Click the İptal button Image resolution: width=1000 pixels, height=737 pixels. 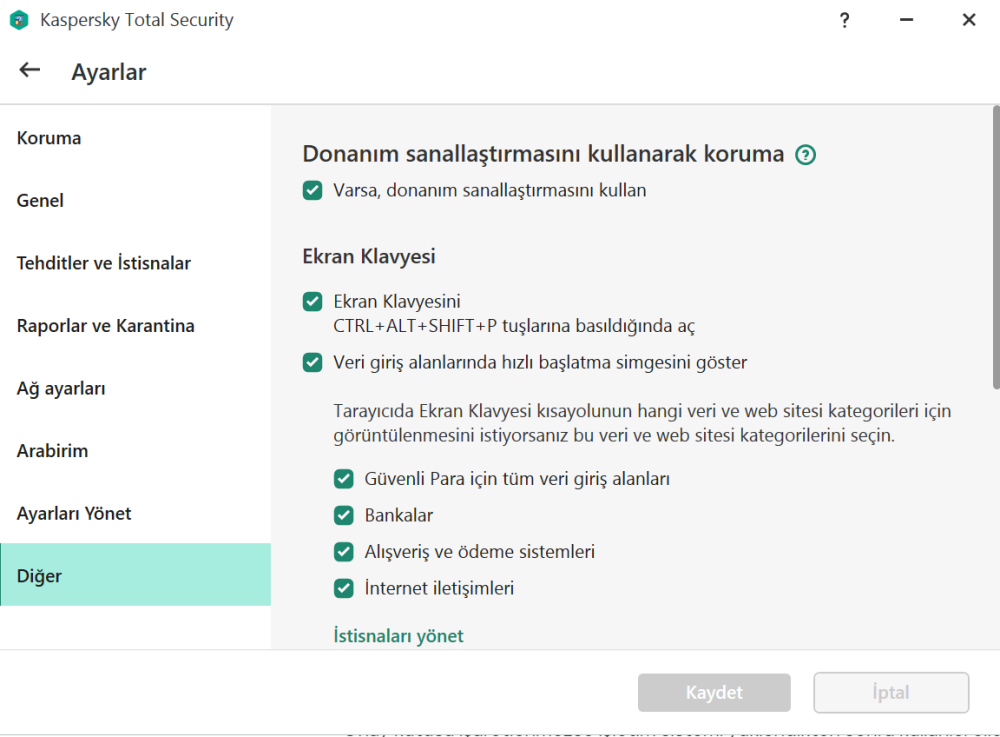[890, 692]
